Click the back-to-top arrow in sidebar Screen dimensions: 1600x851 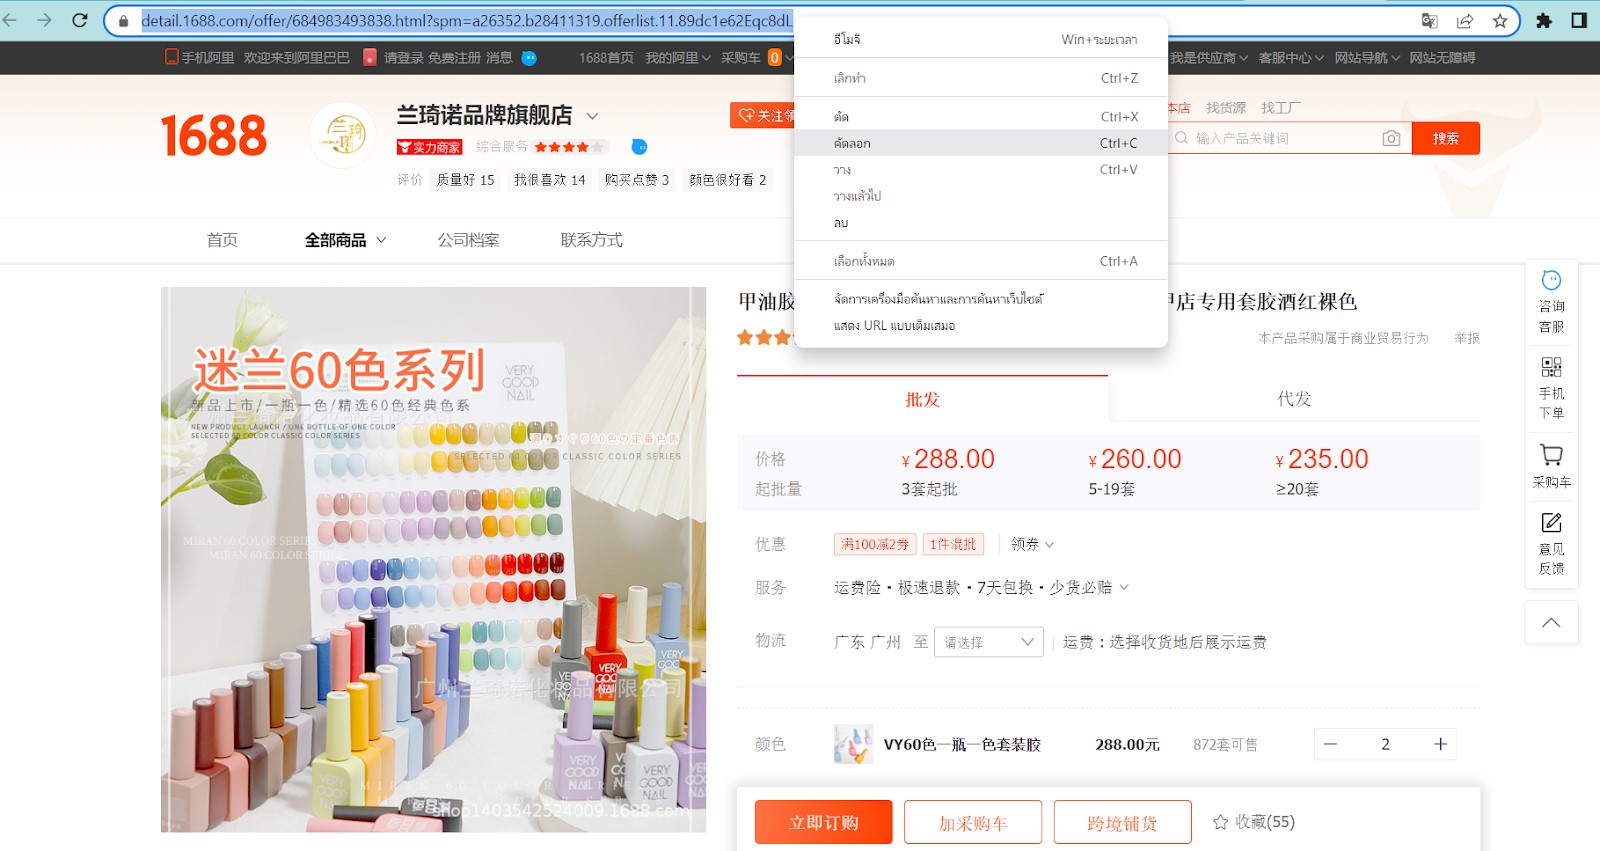point(1551,622)
